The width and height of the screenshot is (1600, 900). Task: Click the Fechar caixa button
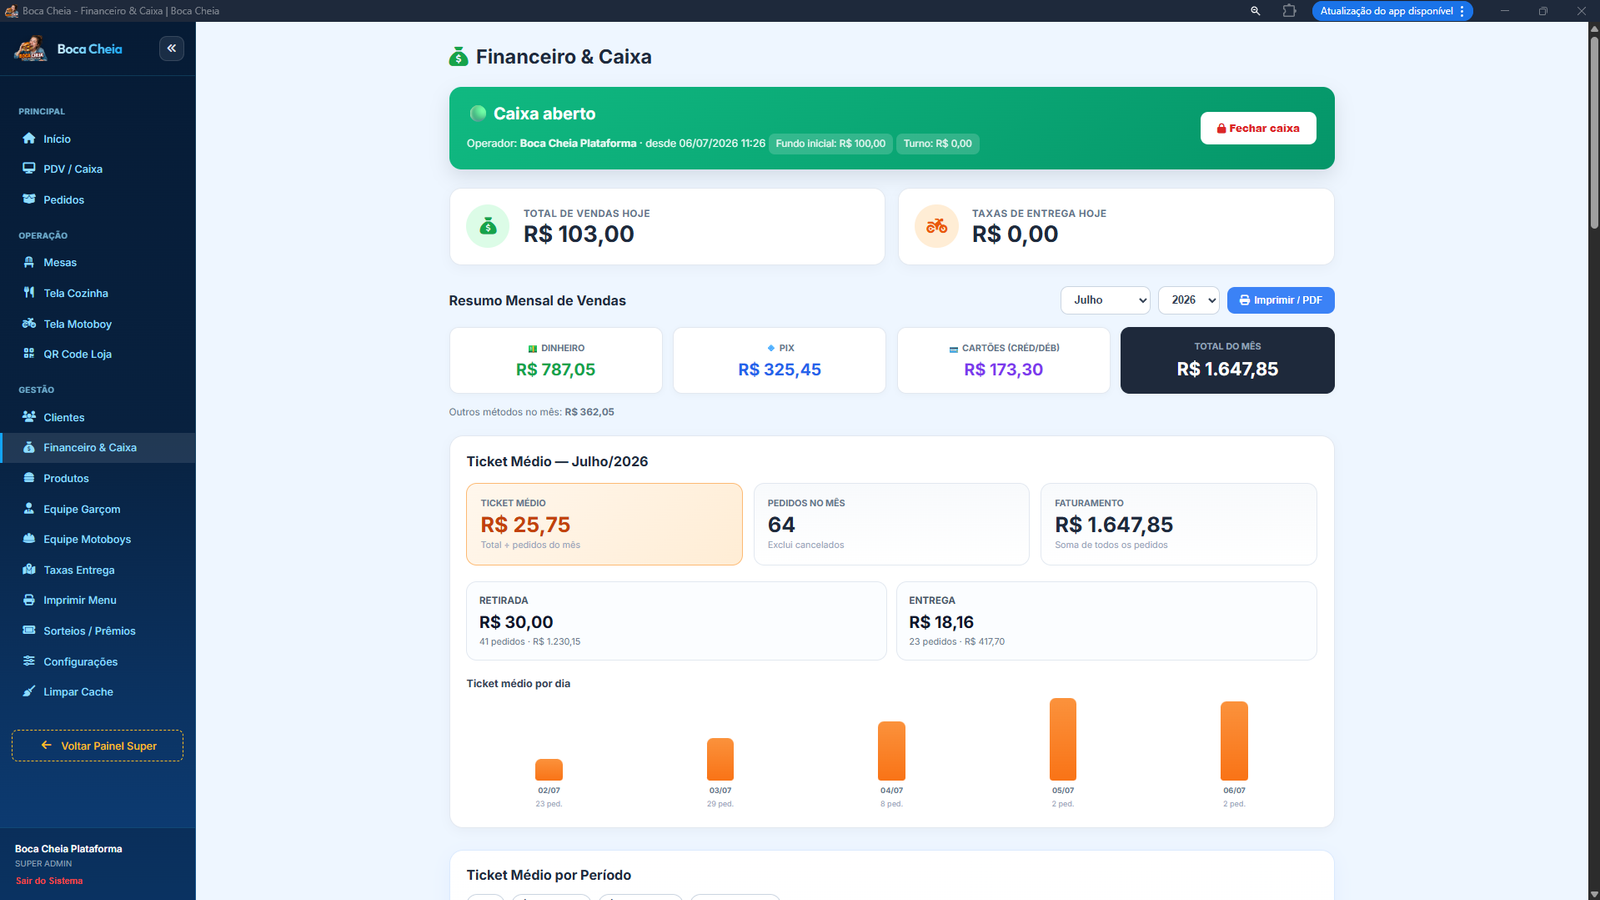(x=1258, y=128)
